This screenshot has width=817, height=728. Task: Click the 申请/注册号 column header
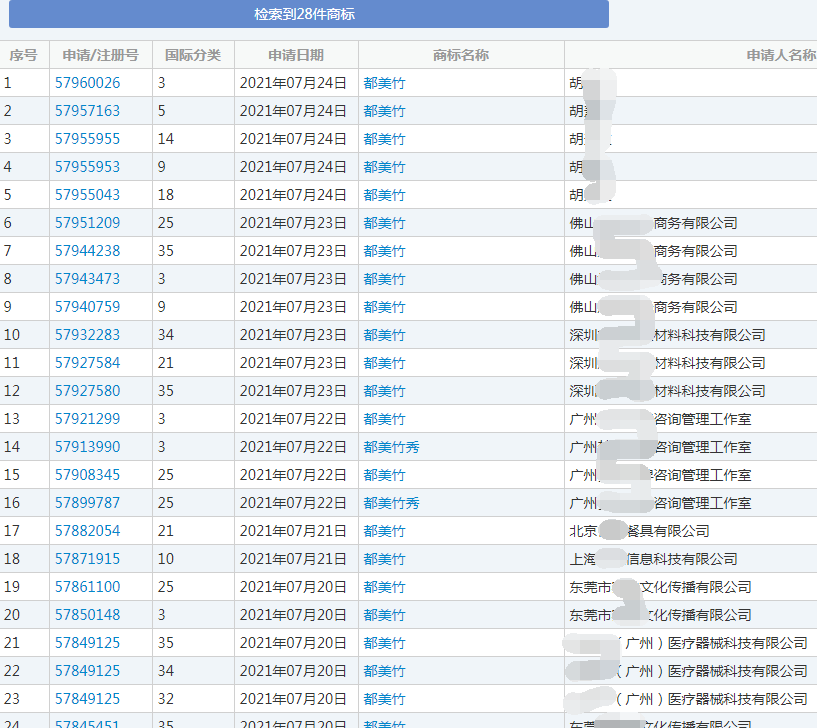[100, 55]
